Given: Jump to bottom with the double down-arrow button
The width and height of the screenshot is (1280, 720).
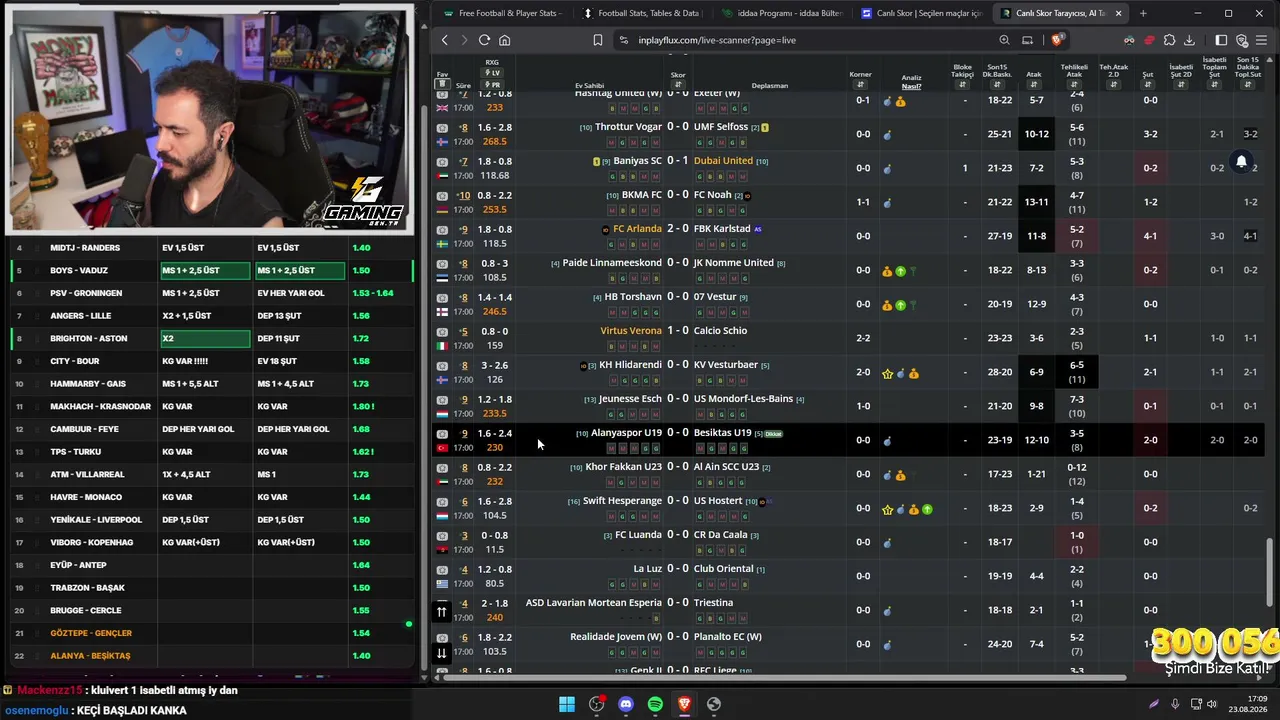Looking at the screenshot, I should [x=441, y=653].
